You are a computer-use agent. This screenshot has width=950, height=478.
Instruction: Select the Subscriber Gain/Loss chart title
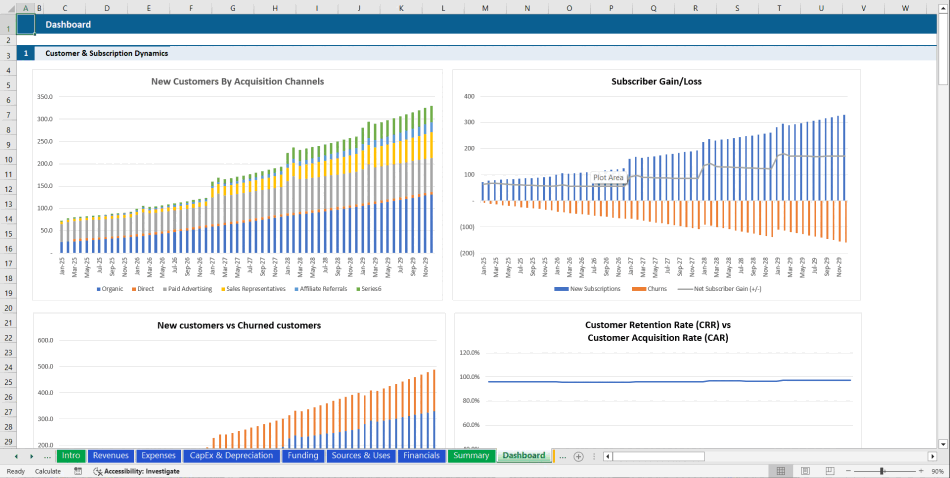coord(656,81)
